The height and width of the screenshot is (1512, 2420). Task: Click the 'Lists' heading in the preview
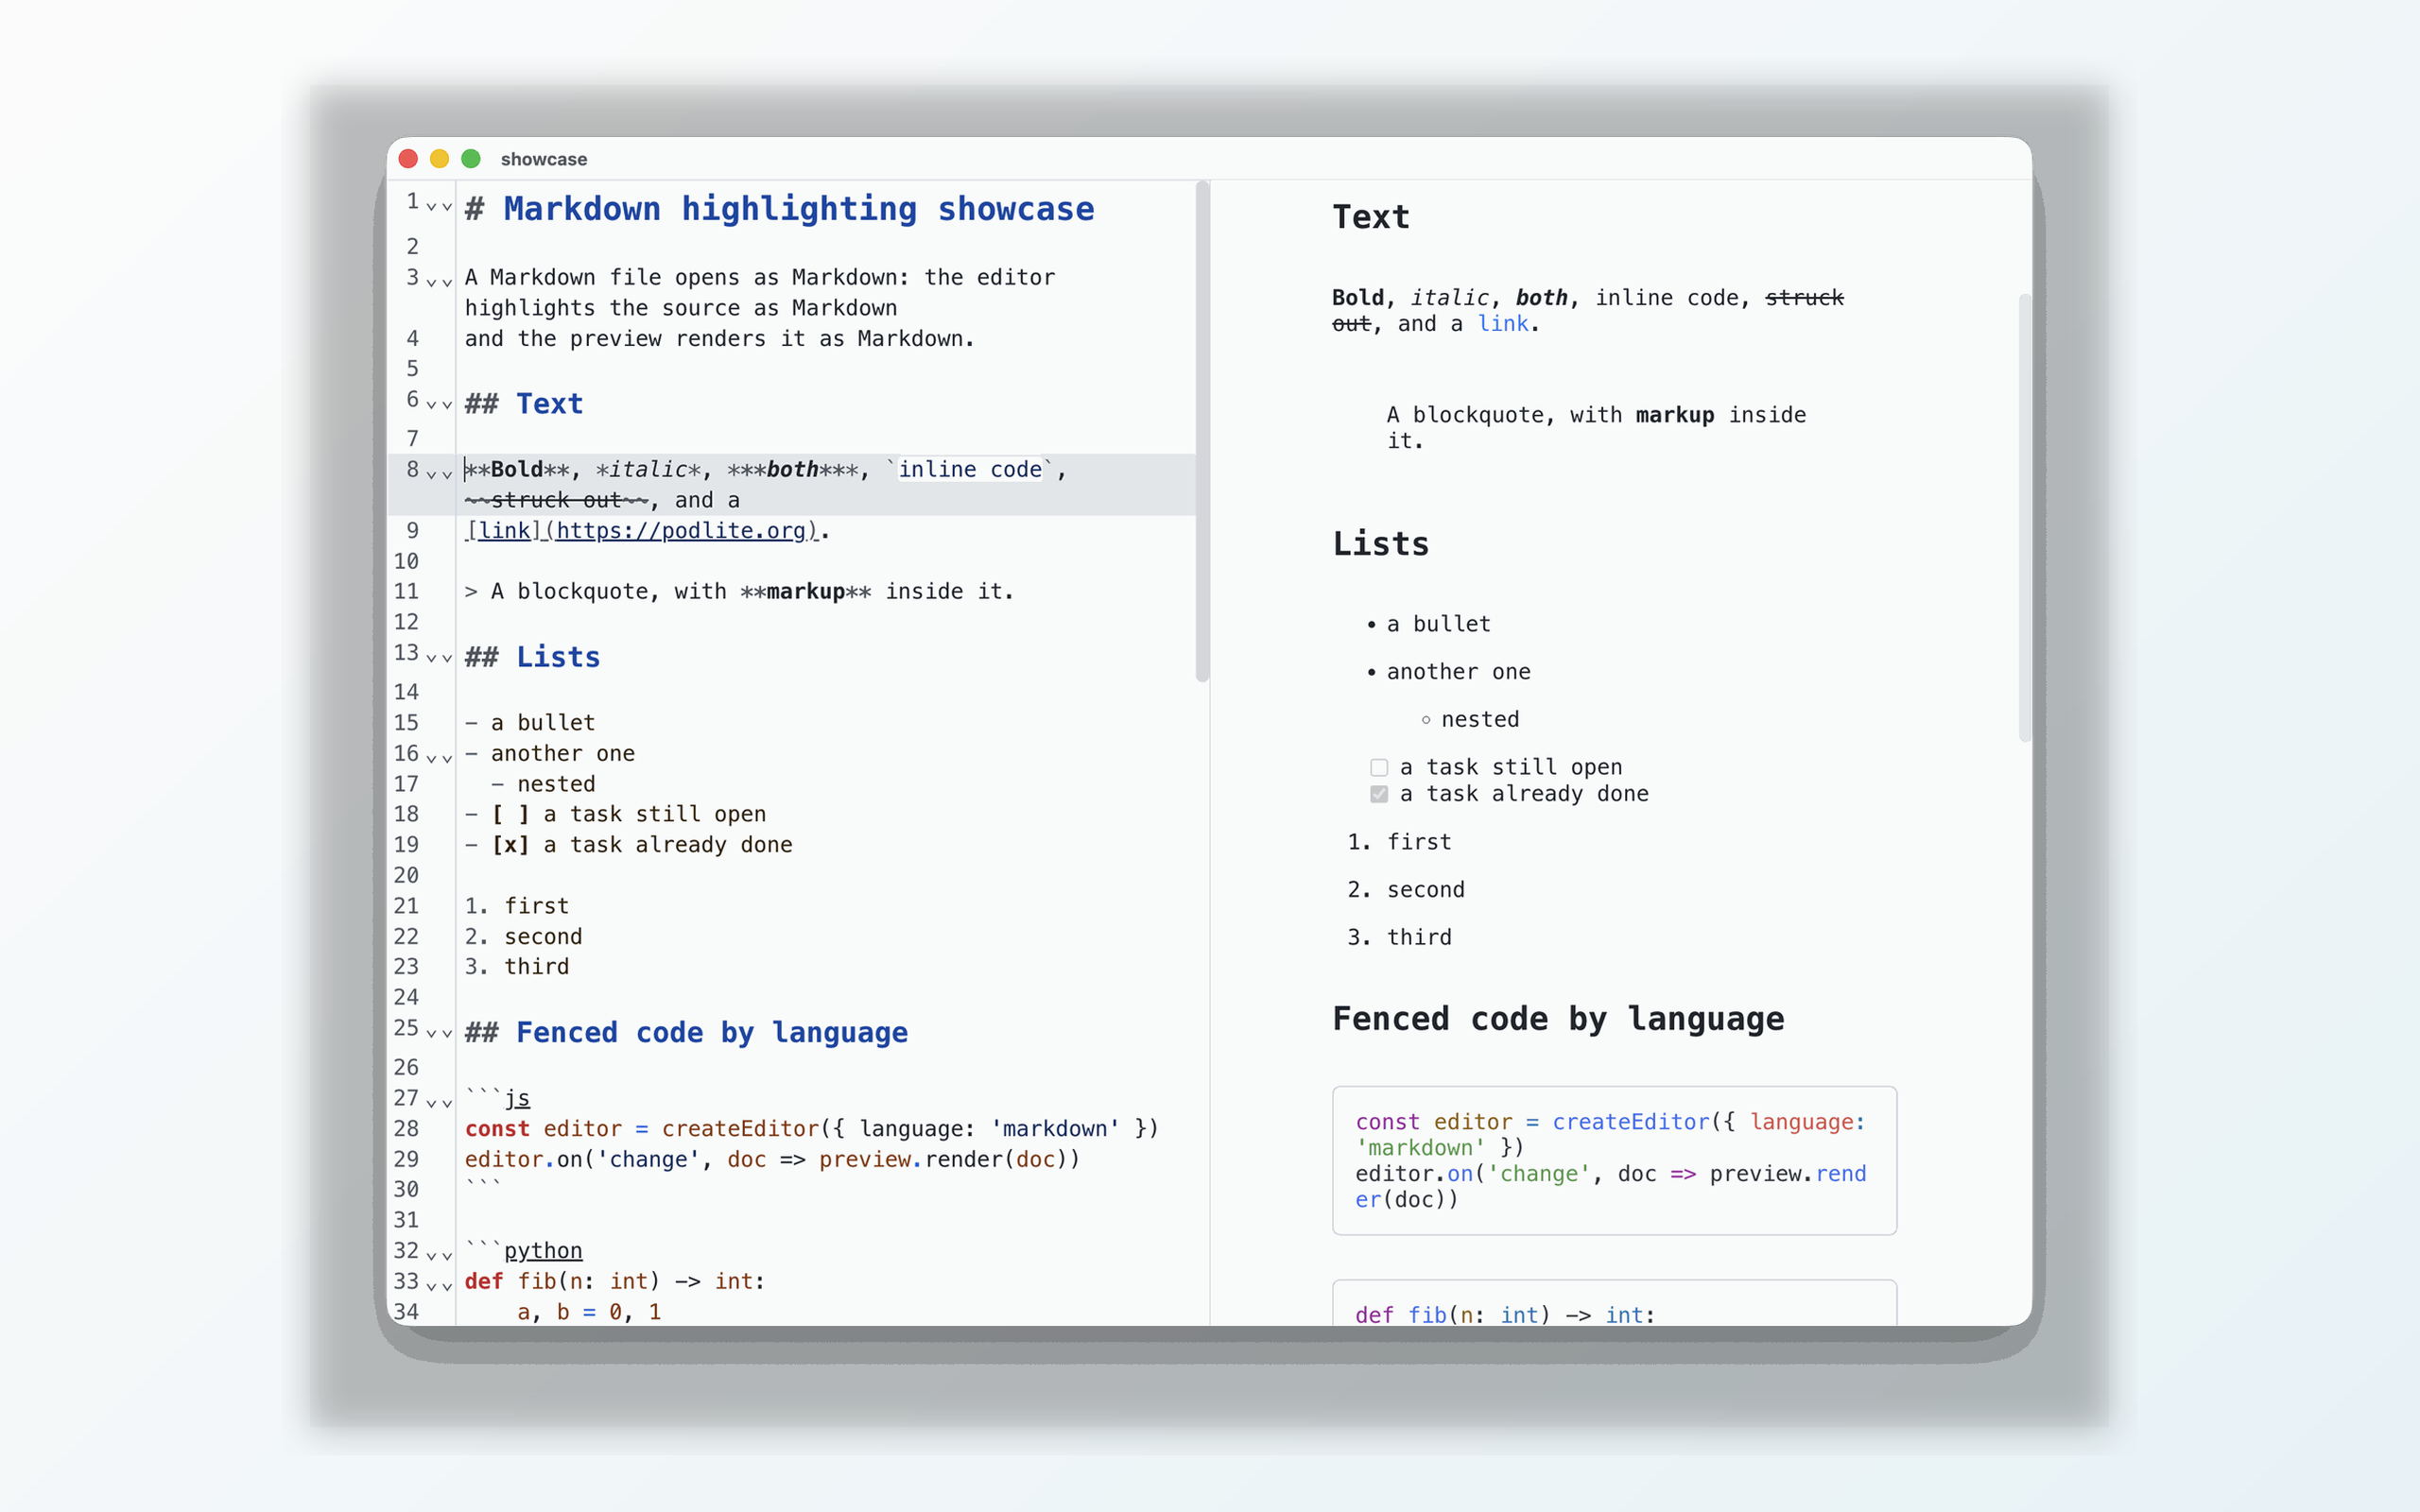click(x=1381, y=544)
